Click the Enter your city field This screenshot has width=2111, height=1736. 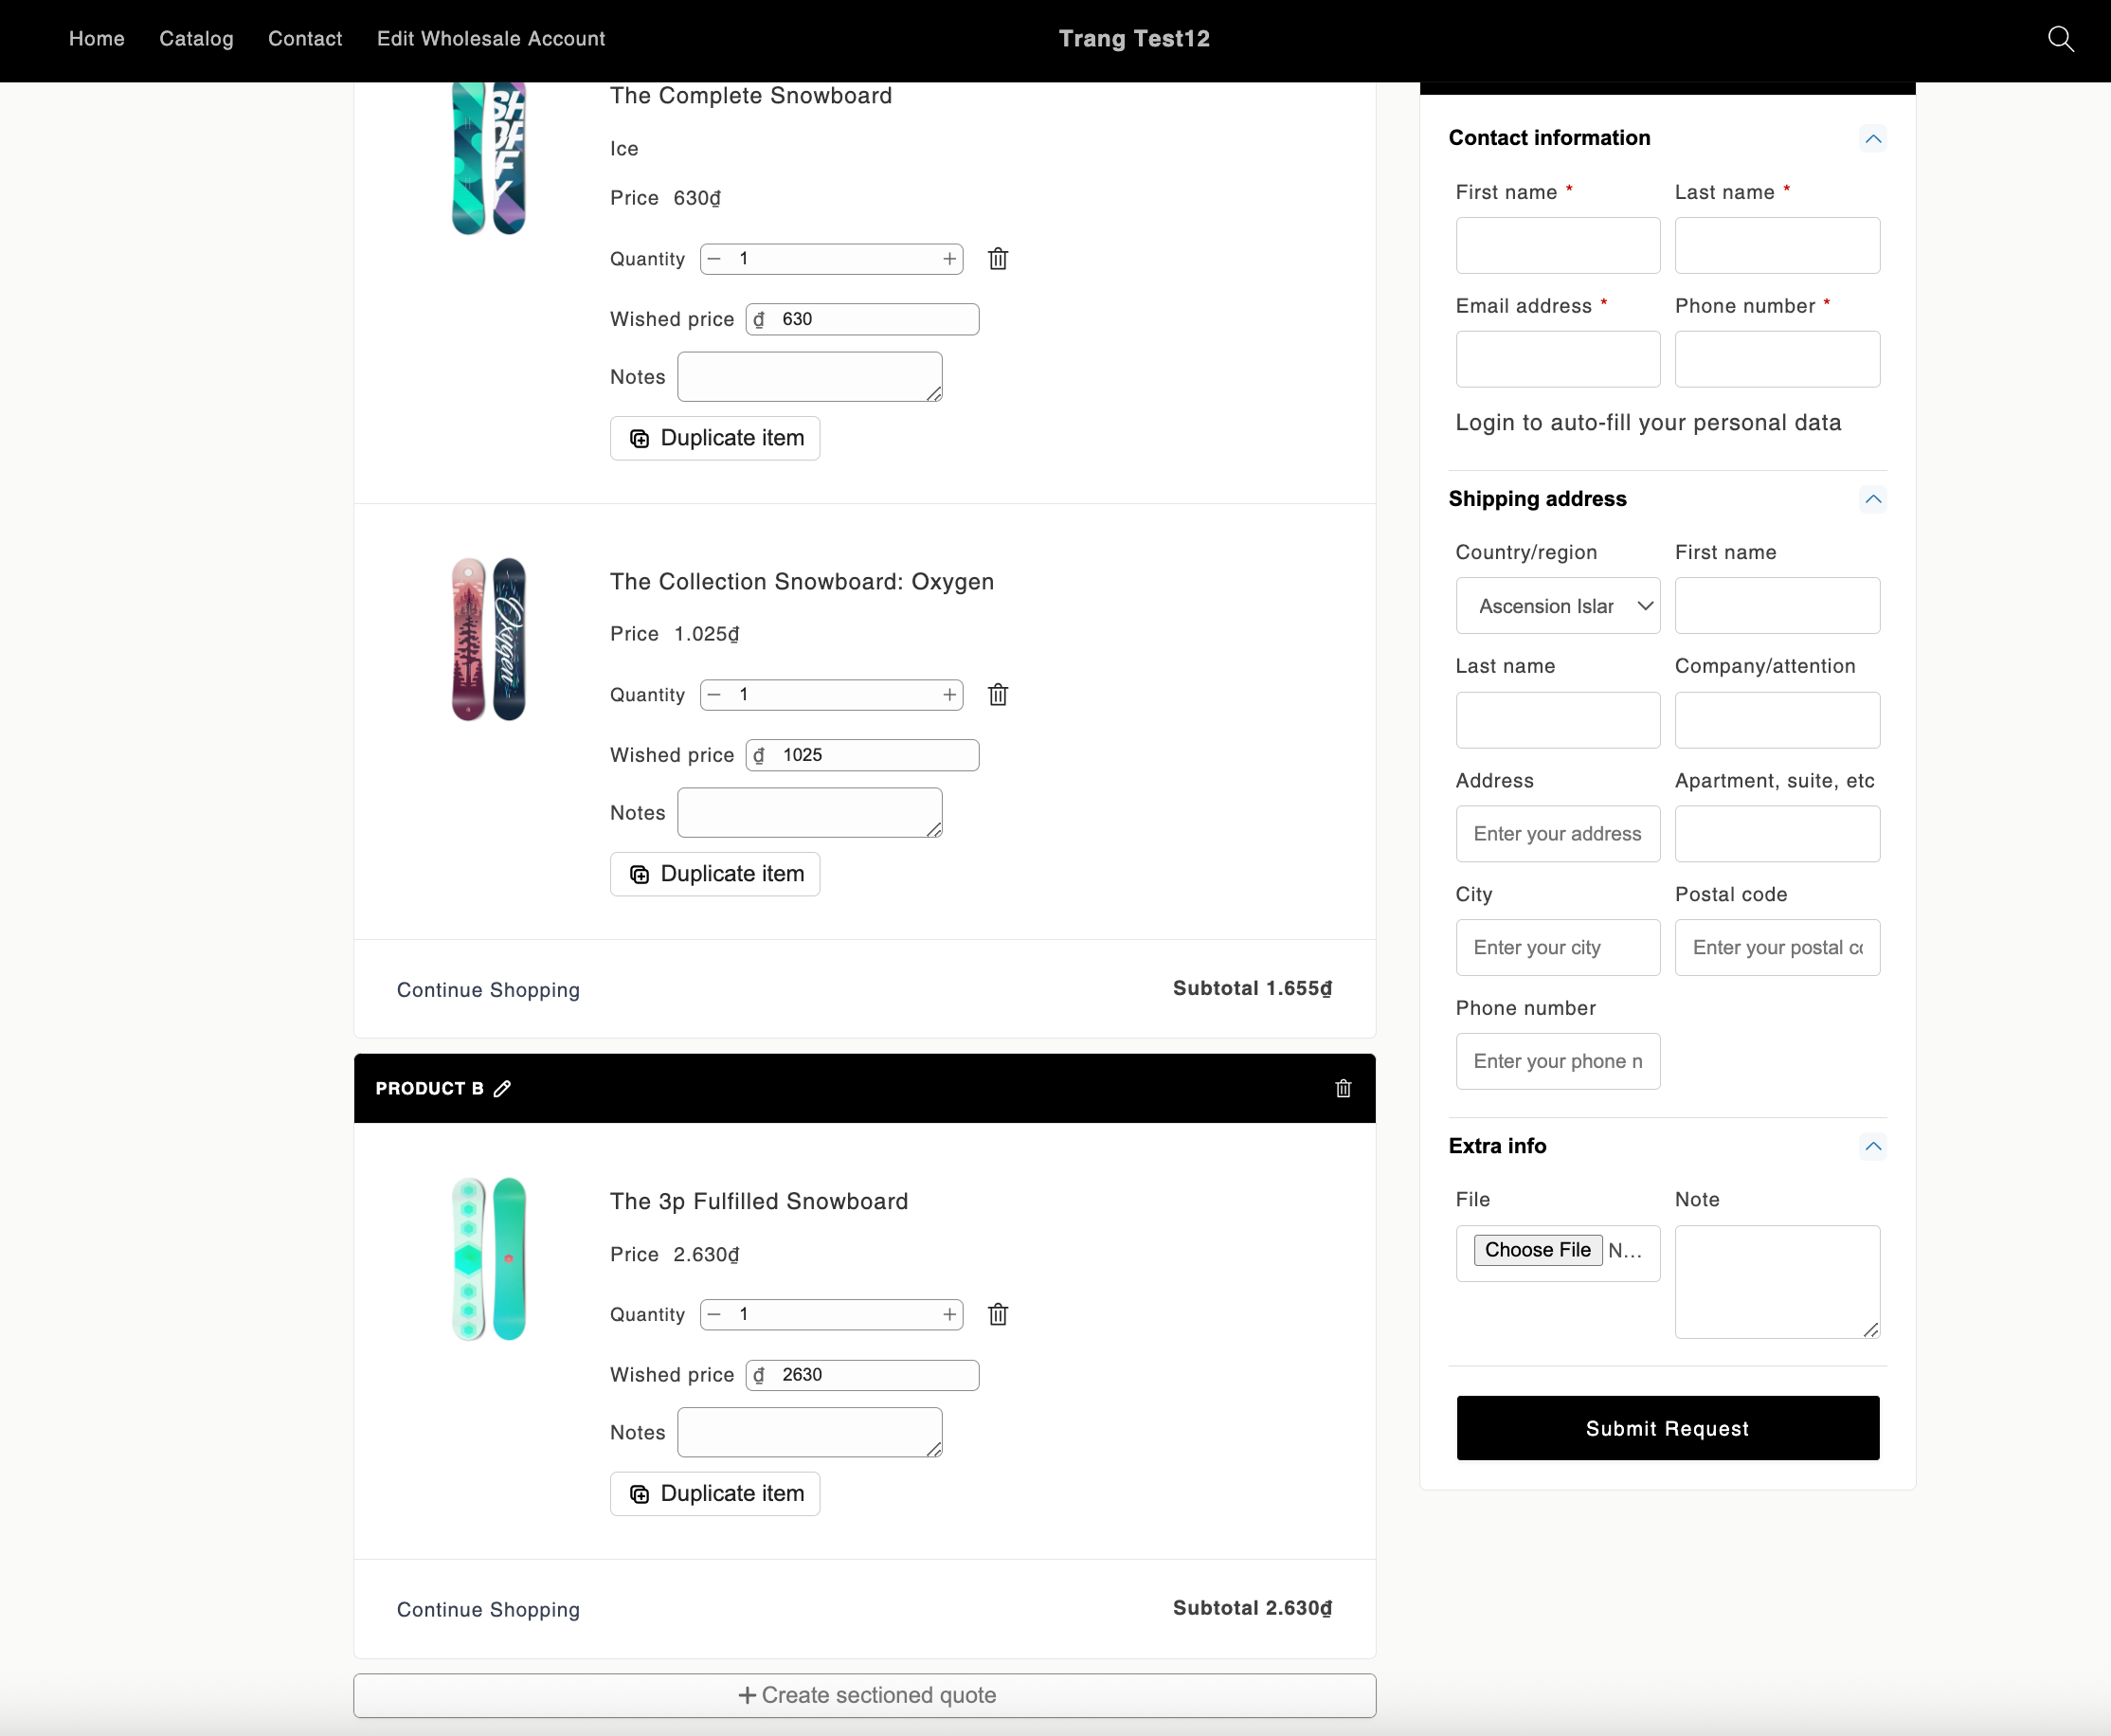(1558, 948)
